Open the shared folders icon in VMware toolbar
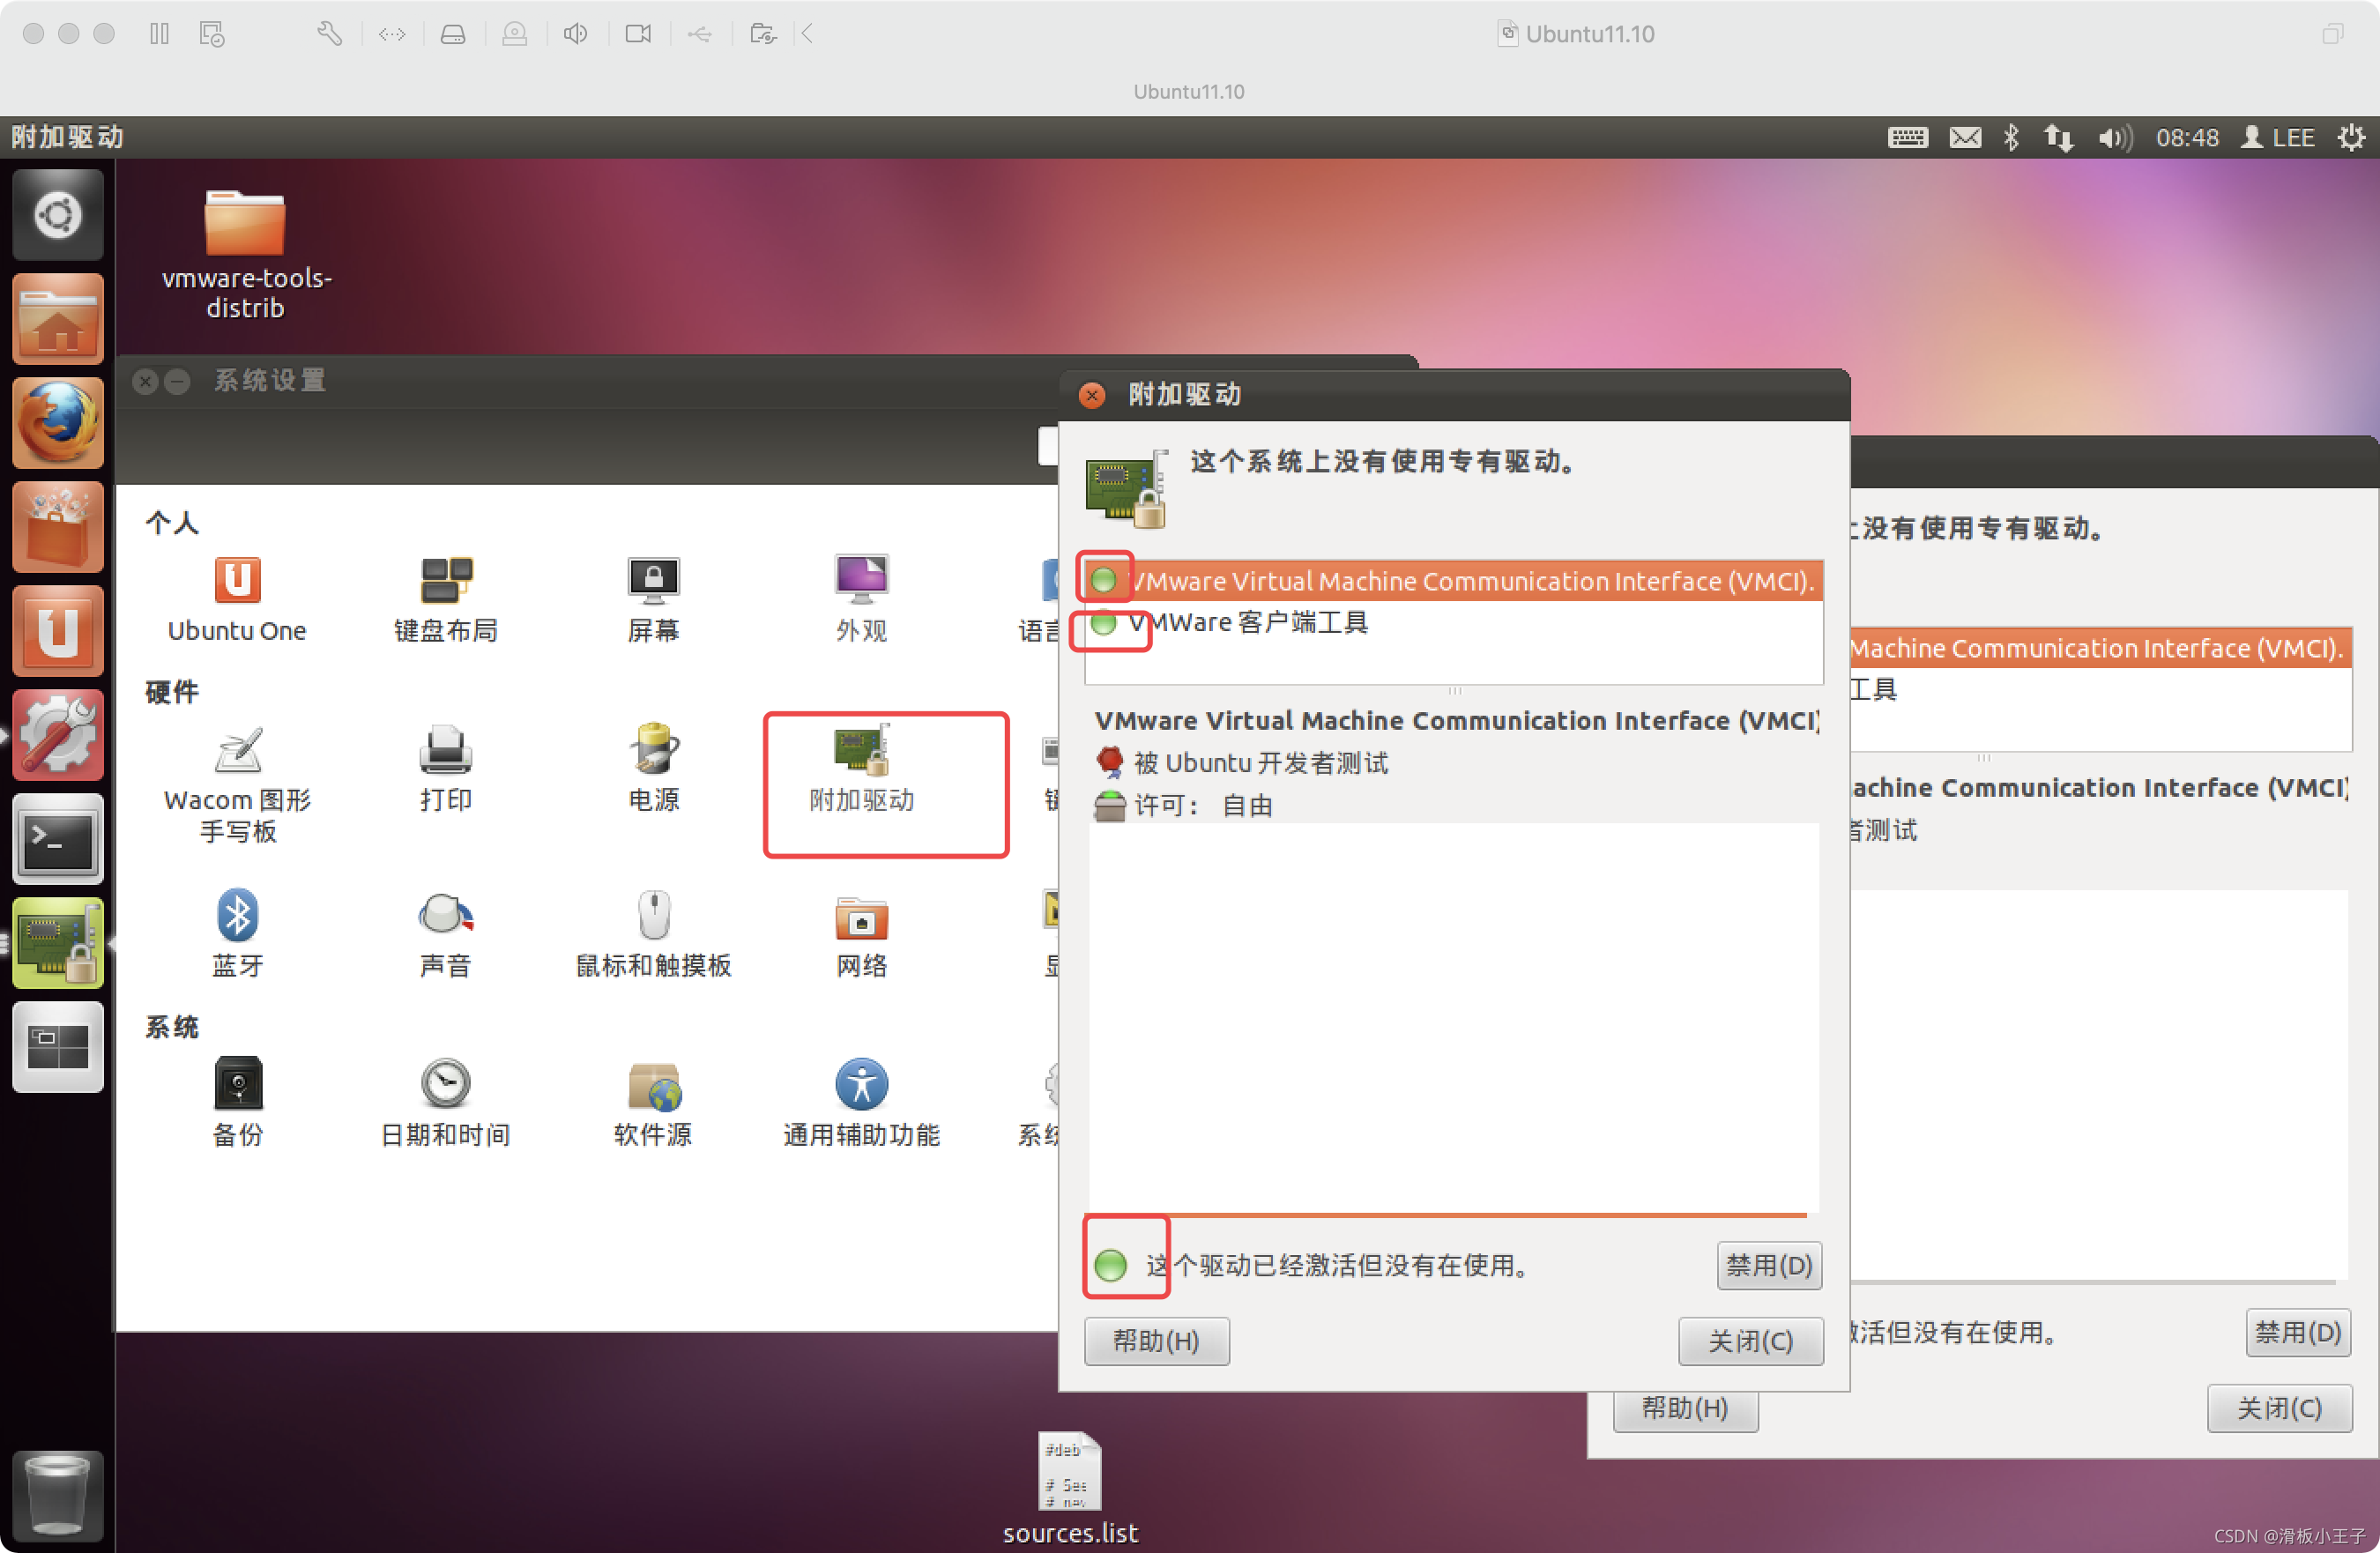 coord(763,34)
